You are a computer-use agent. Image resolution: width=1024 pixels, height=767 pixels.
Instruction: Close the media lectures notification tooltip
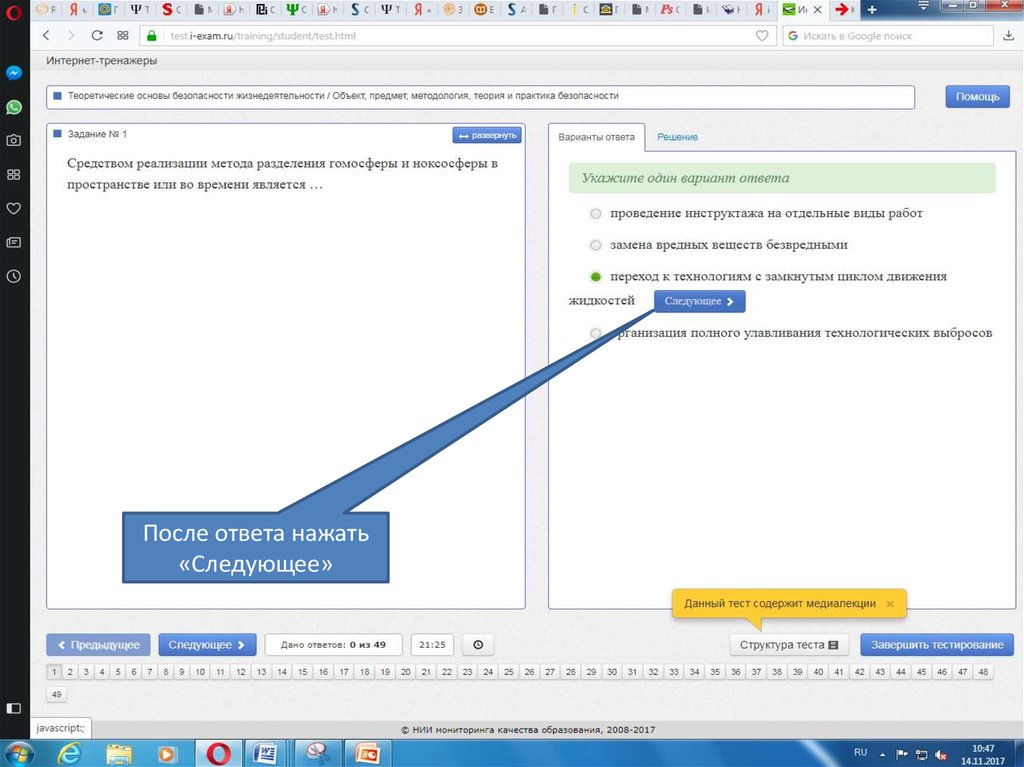coord(890,604)
